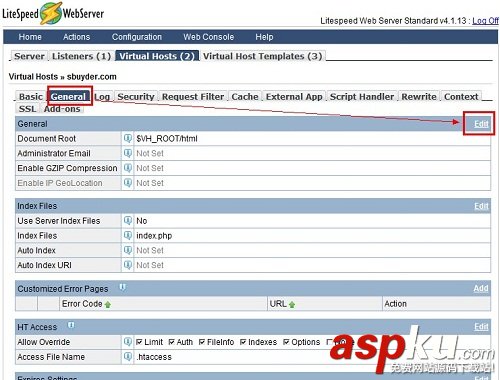500x380 pixels.
Task: Click Edit in the HT Access section
Action: pyautogui.click(x=481, y=327)
